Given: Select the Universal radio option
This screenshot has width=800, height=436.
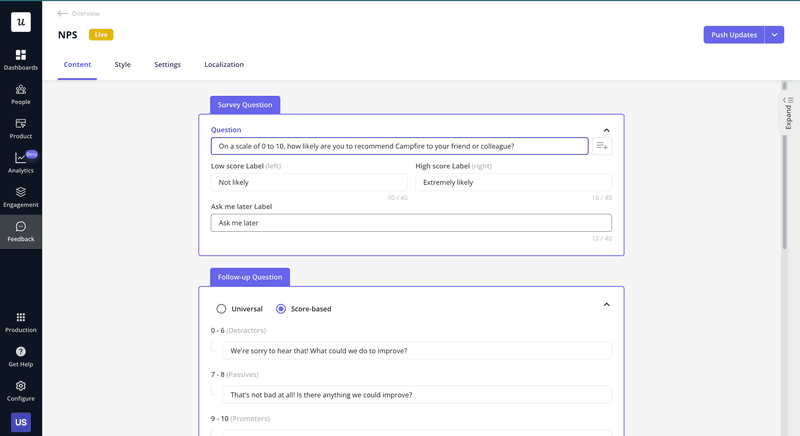Looking at the screenshot, I should coord(222,309).
